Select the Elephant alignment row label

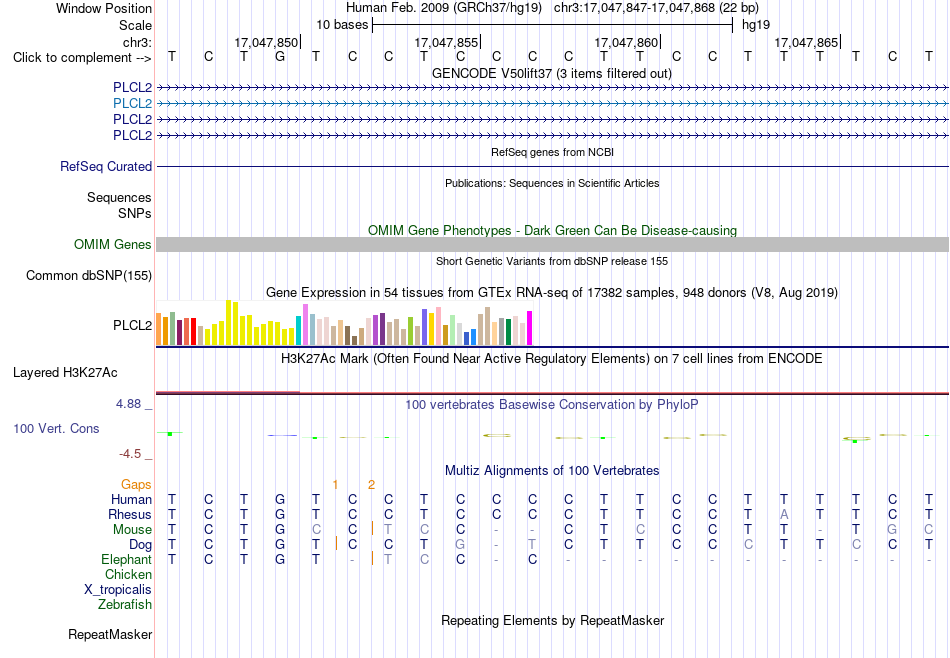point(127,560)
